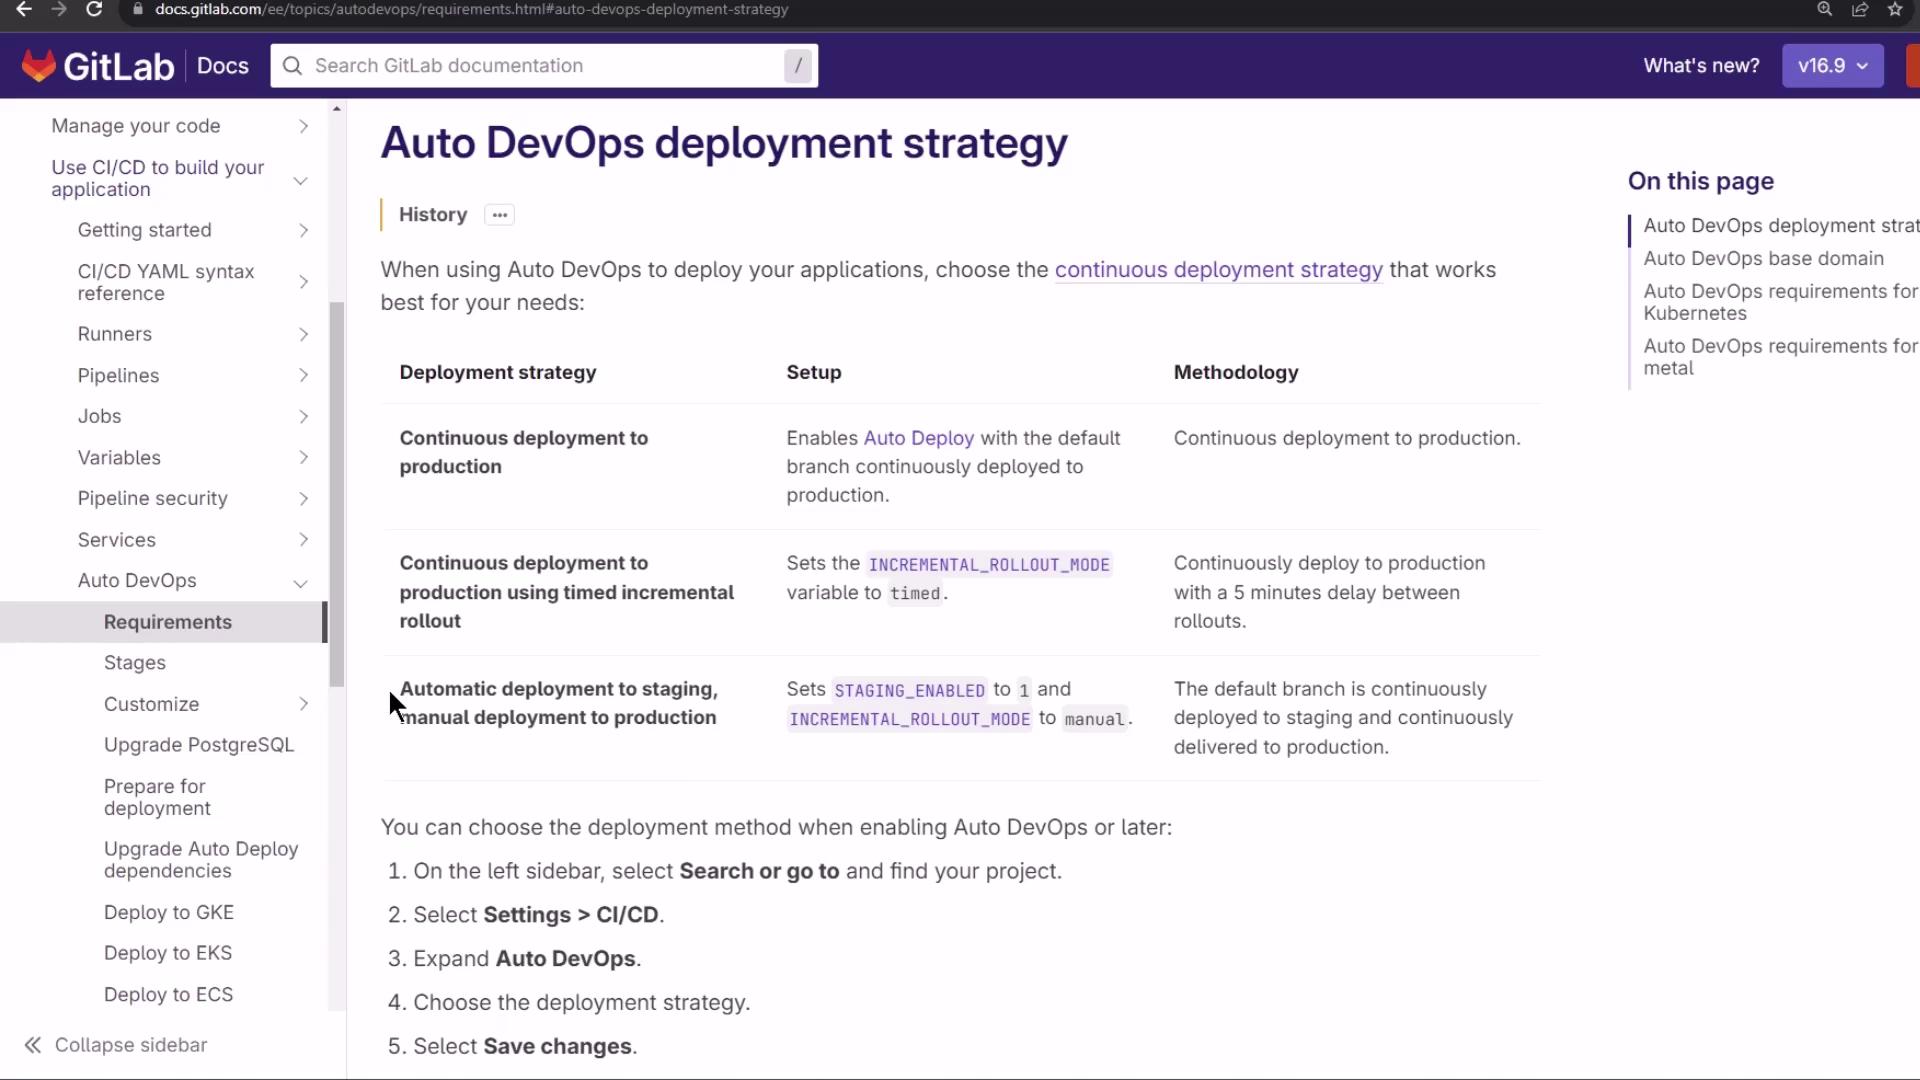This screenshot has width=1920, height=1080.
Task: Click the GitLab fox logo
Action: [38, 66]
